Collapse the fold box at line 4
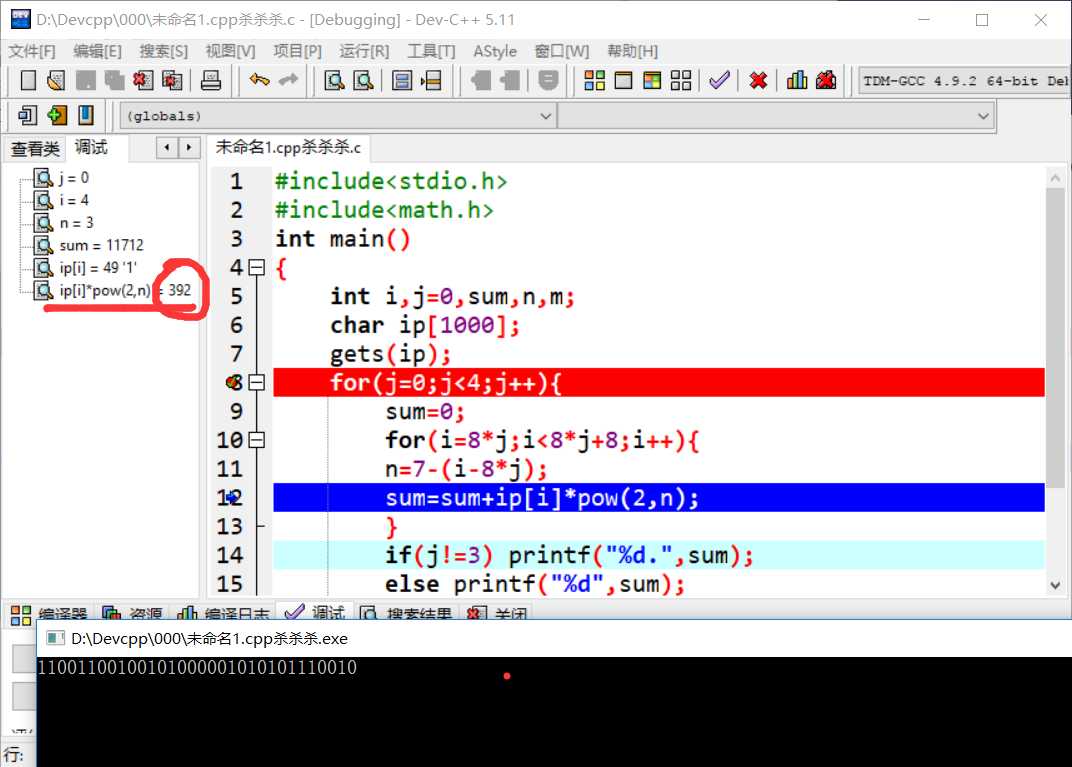1072x767 pixels. [256, 267]
